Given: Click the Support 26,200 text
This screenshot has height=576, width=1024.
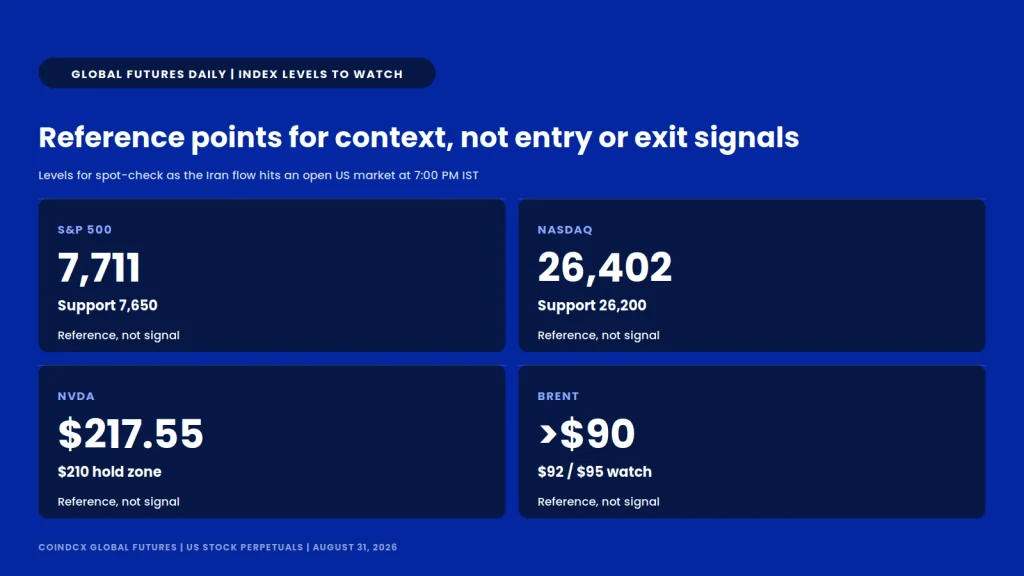Looking at the screenshot, I should [x=592, y=306].
